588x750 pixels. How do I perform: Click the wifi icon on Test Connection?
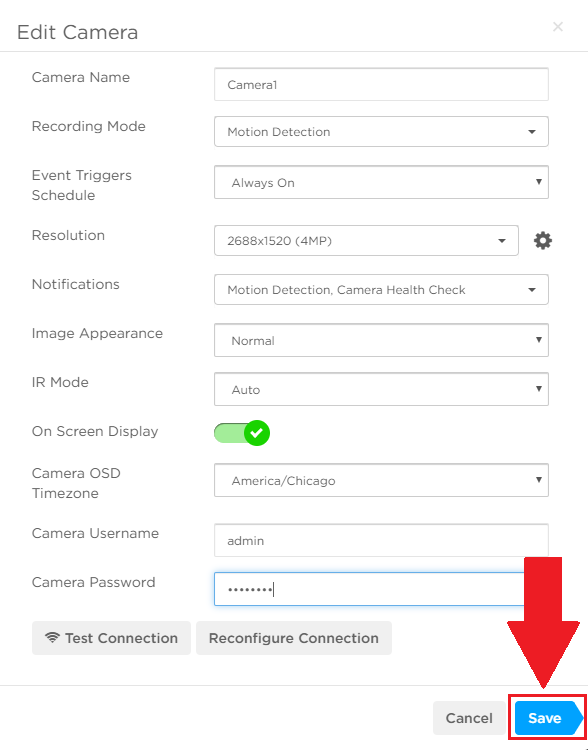tap(53, 637)
